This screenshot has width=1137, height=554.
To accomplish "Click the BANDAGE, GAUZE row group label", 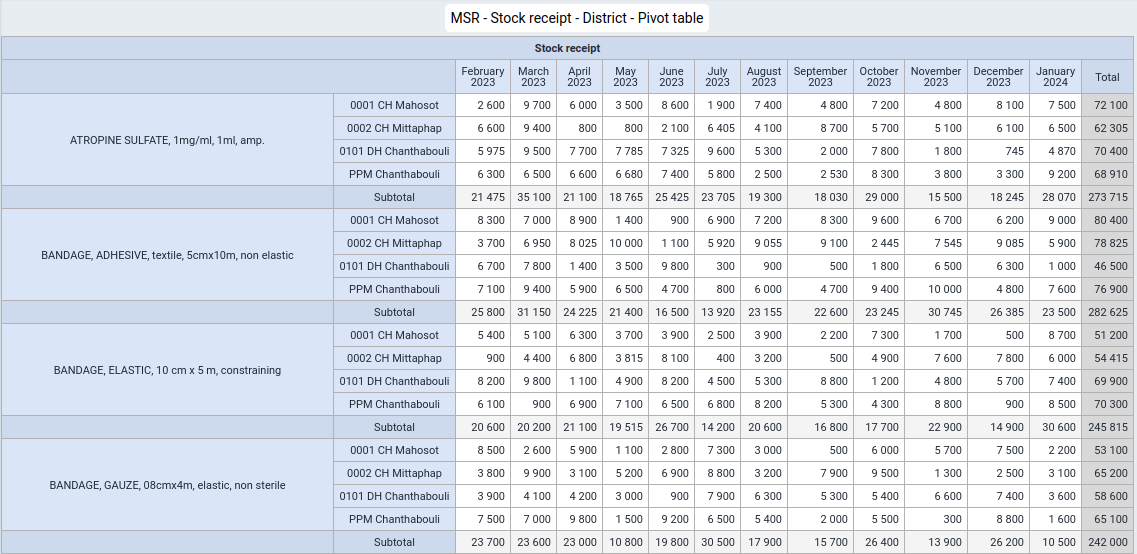I will [168, 485].
